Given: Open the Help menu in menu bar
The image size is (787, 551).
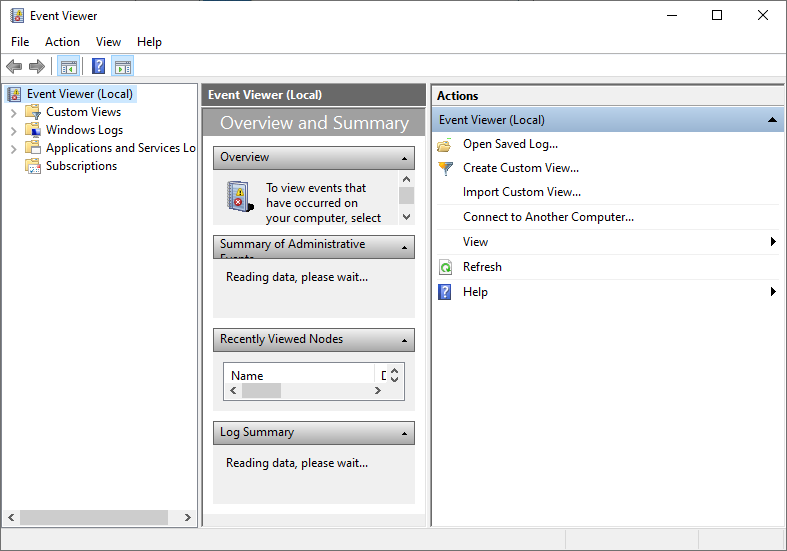Looking at the screenshot, I should tap(149, 42).
